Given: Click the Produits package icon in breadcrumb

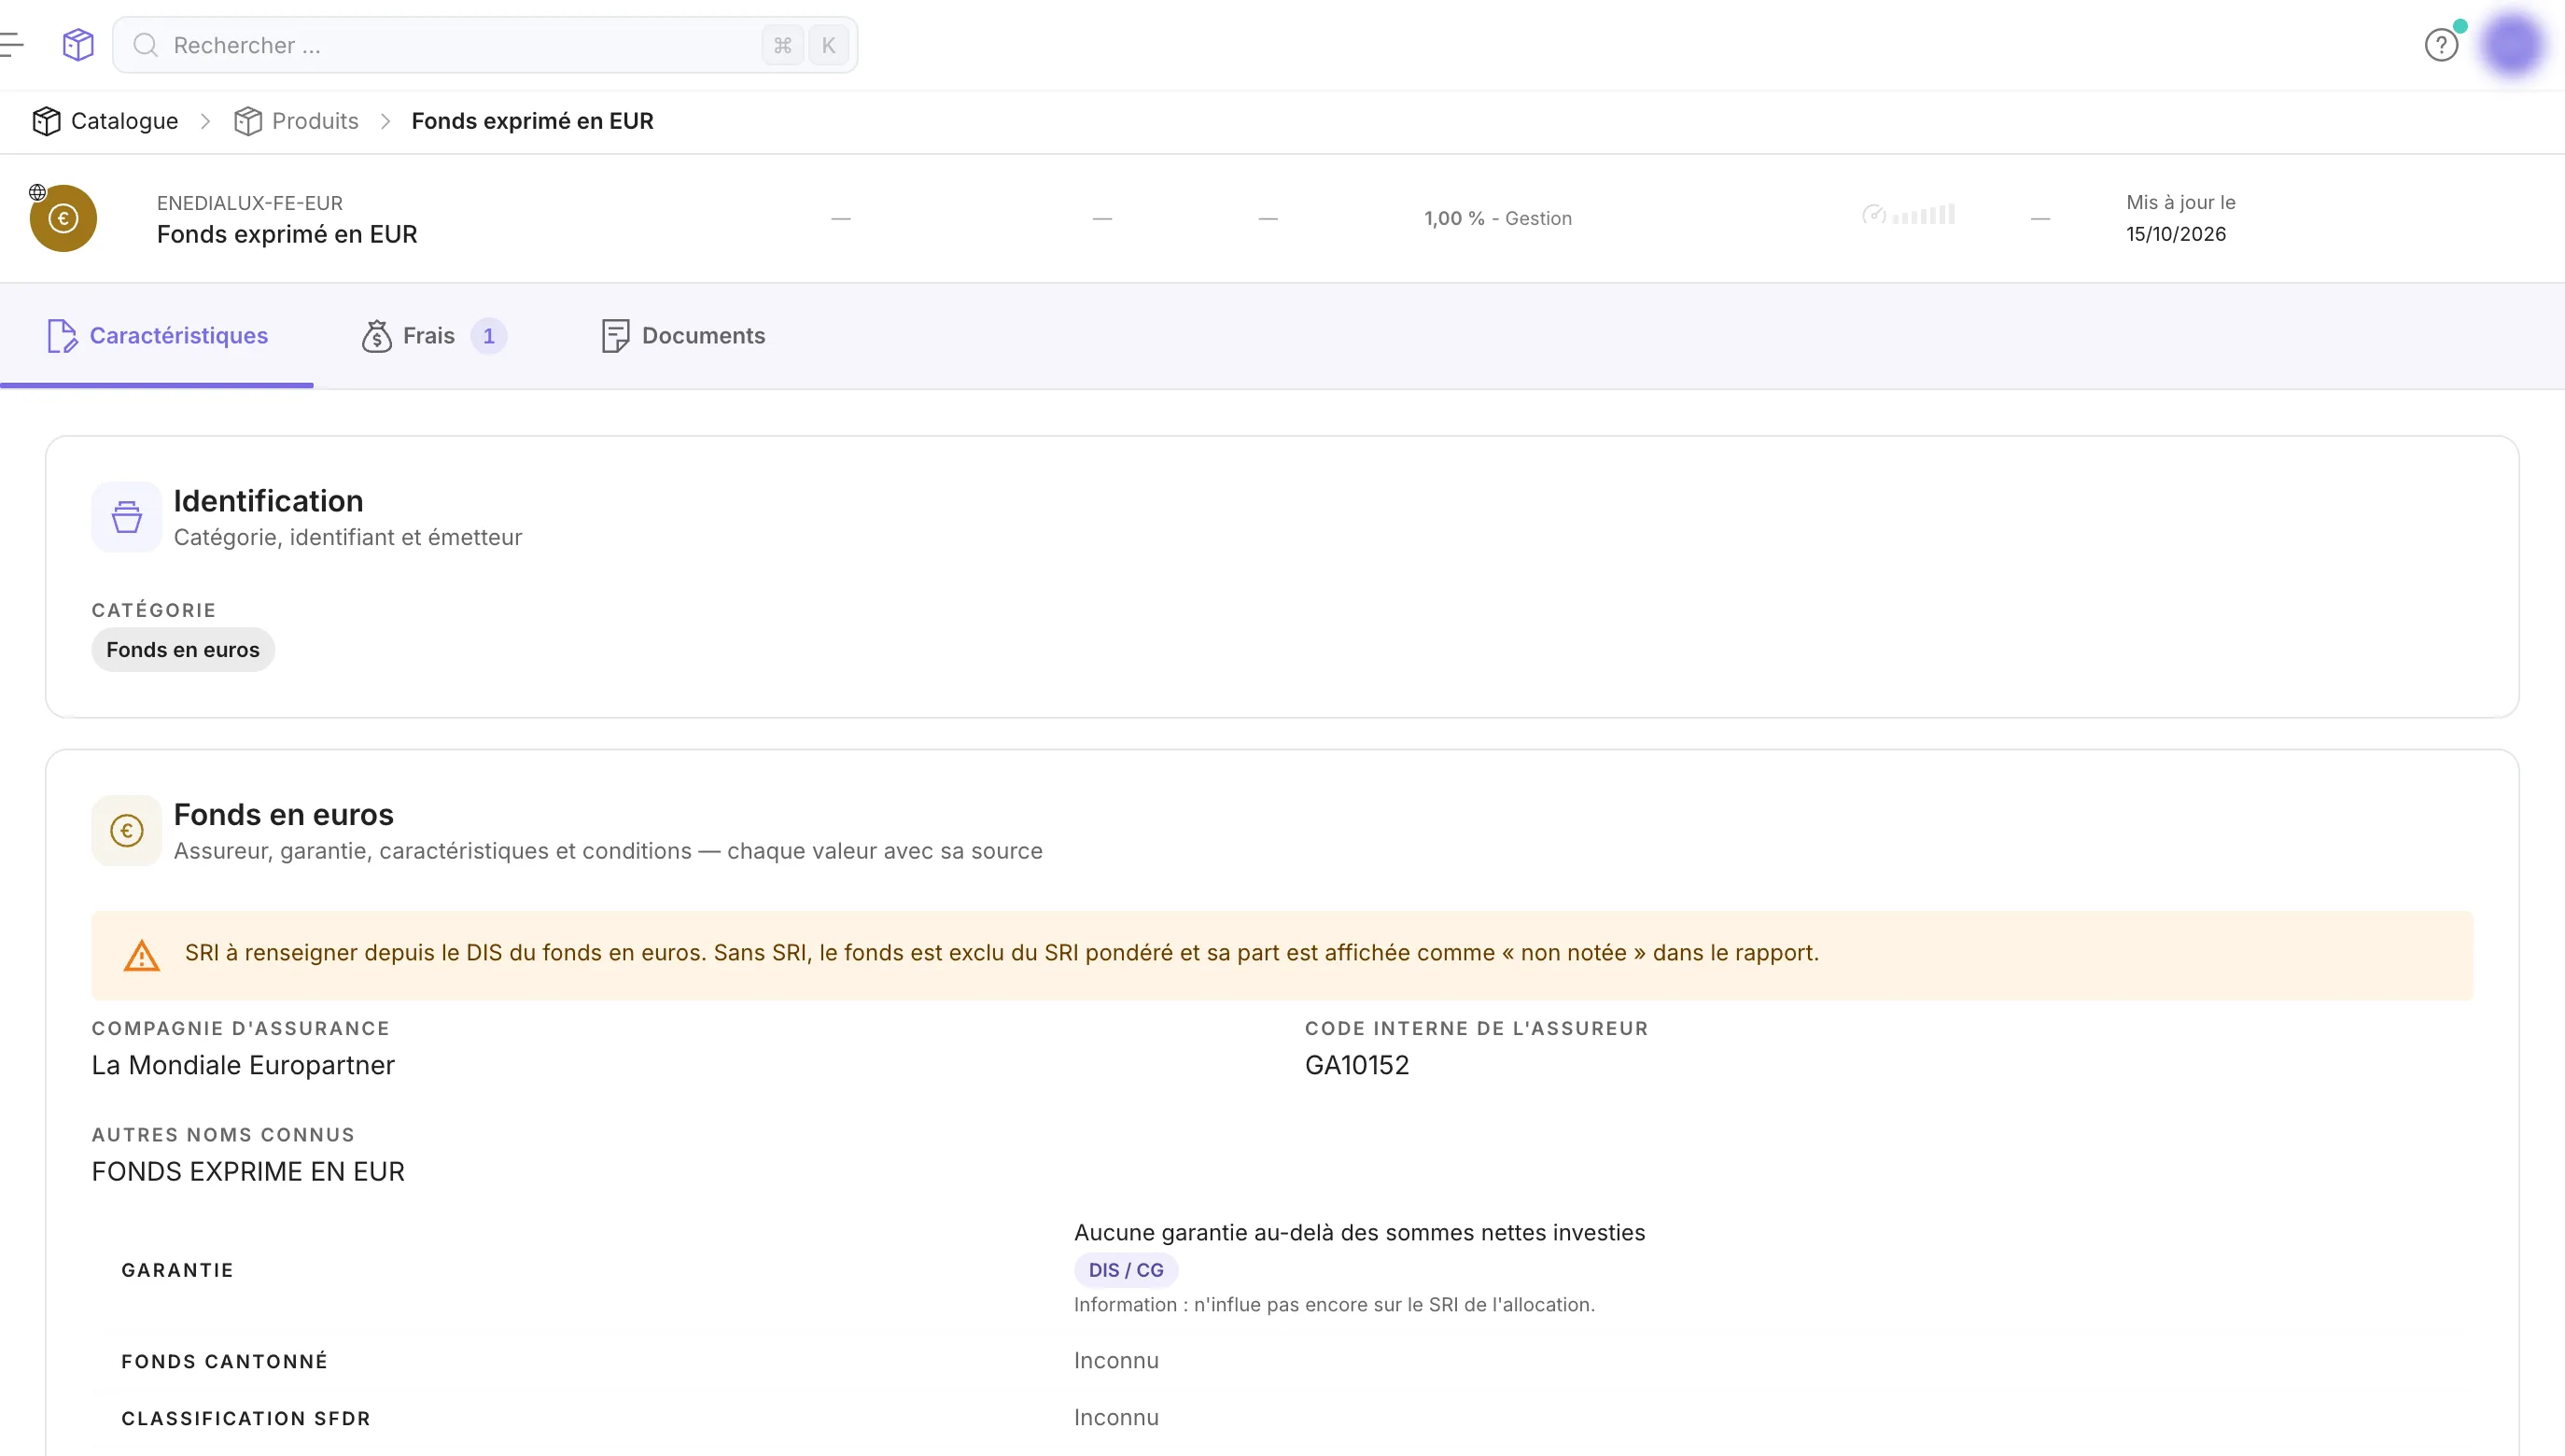Looking at the screenshot, I should click(x=247, y=121).
